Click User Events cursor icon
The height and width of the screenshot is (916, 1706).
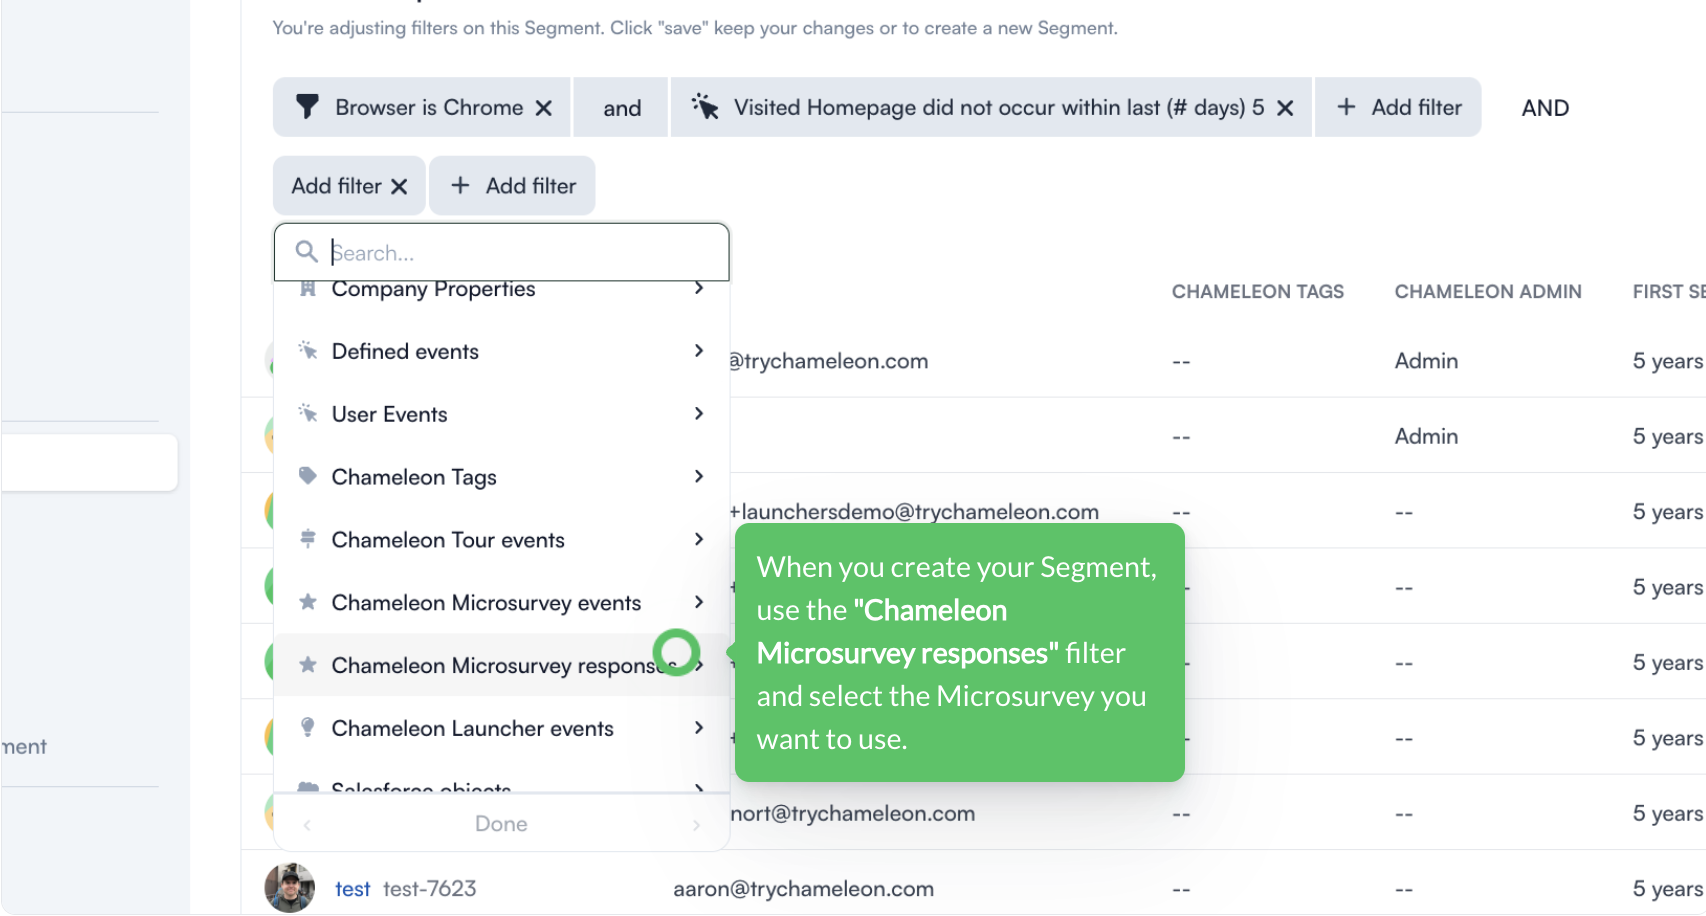(308, 413)
